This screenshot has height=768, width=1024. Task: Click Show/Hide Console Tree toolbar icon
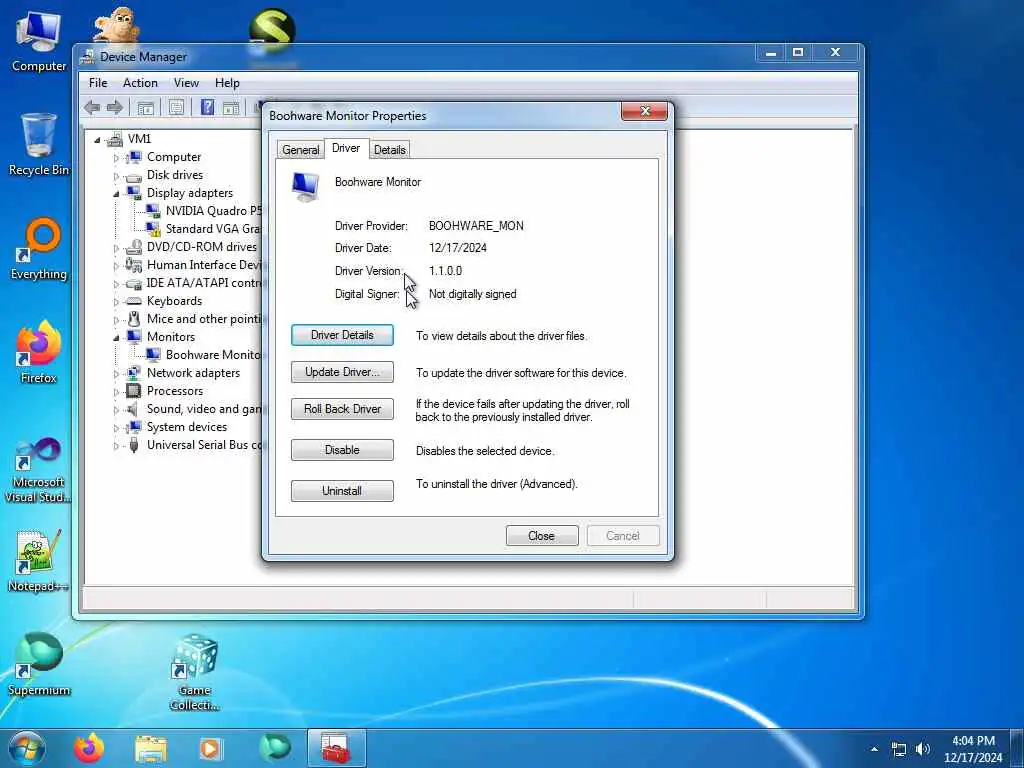tap(146, 108)
